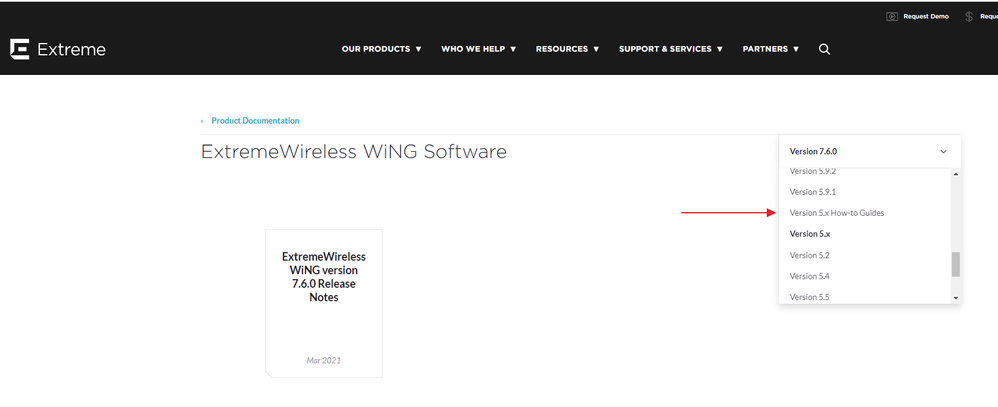Screen dimensions: 998x407
Task: Expand the Resources dropdown menu
Action: click(x=567, y=49)
